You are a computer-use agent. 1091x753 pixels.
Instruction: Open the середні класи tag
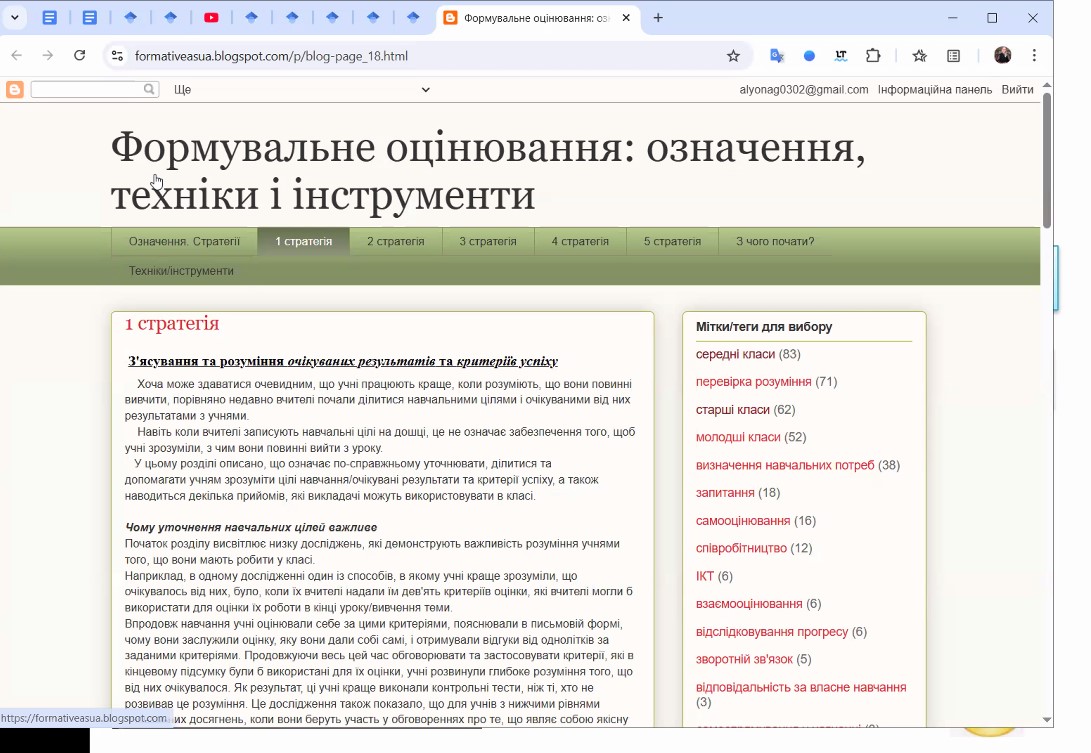pyautogui.click(x=735, y=354)
